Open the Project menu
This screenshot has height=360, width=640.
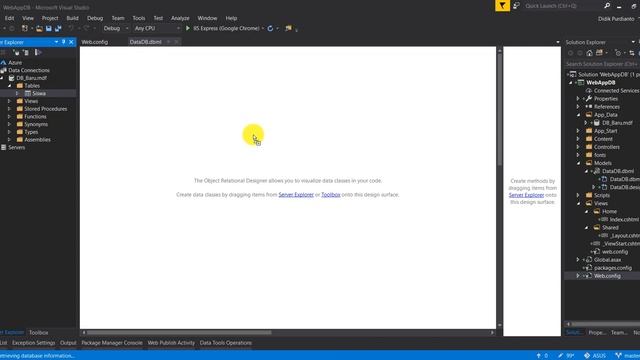click(x=50, y=18)
